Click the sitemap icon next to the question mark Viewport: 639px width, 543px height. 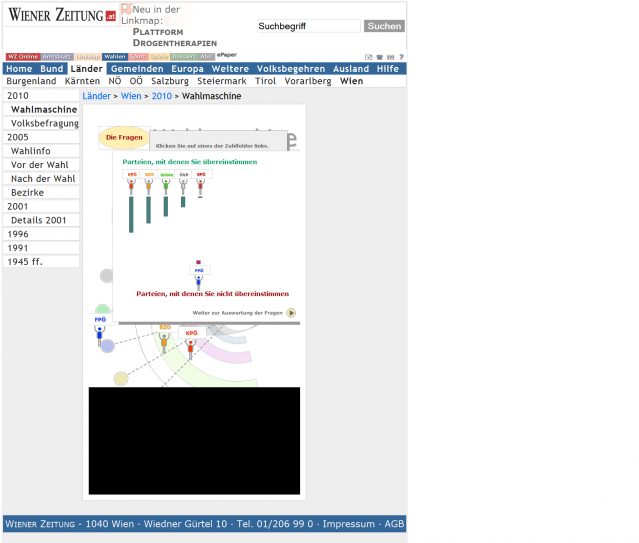[x=390, y=57]
